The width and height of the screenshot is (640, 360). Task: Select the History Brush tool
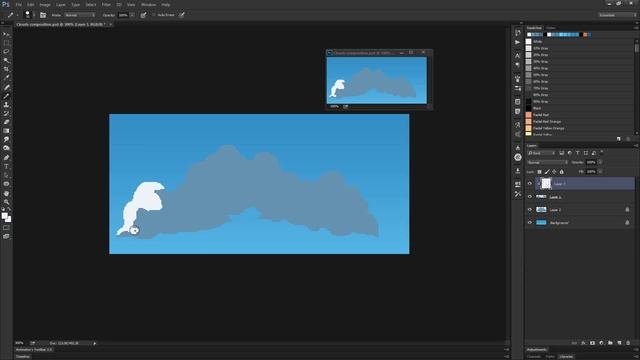coord(6,113)
